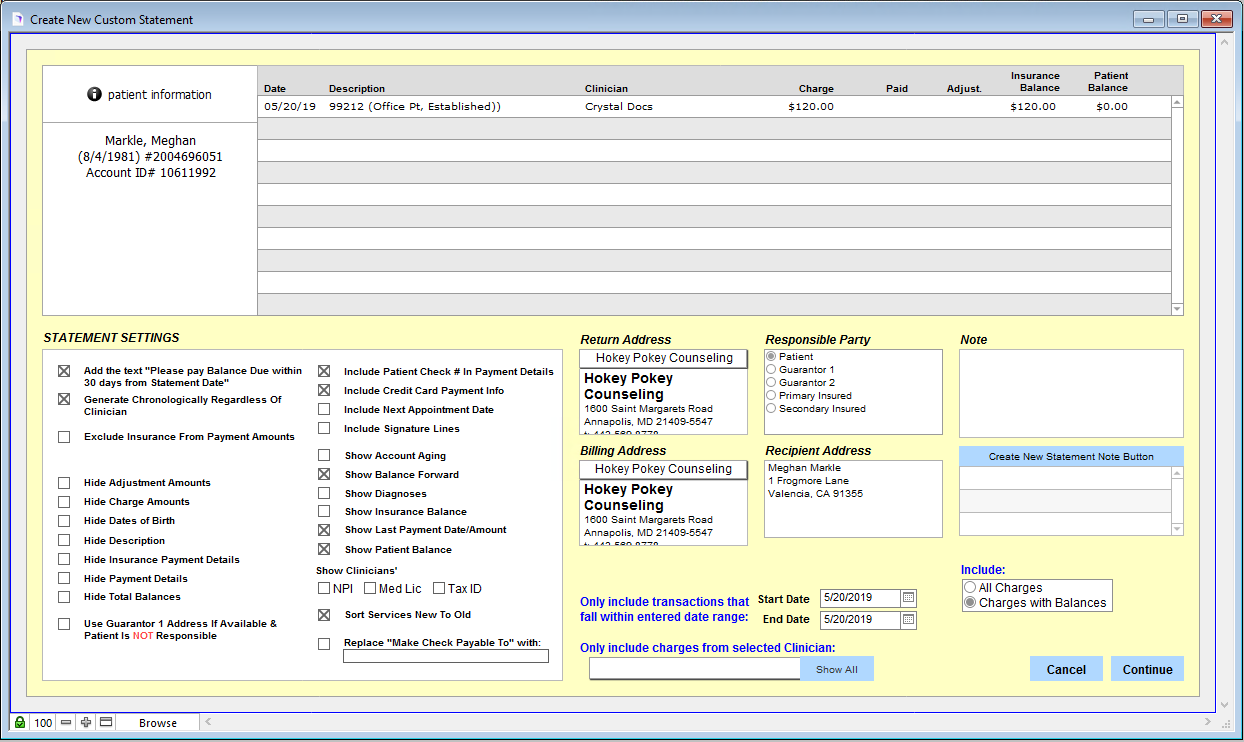The width and height of the screenshot is (1244, 742).
Task: Open the Return Address Hokey Pokey Counseling dropdown
Action: pos(663,358)
